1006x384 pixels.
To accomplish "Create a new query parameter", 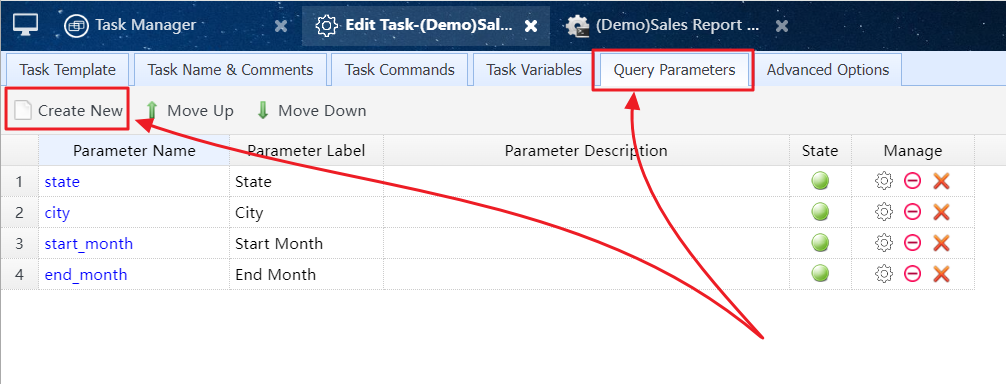I will click(x=69, y=111).
